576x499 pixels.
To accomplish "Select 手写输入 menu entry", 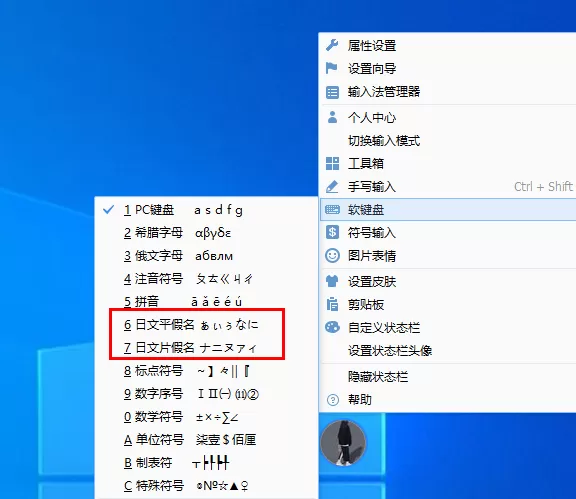I will click(x=447, y=187).
